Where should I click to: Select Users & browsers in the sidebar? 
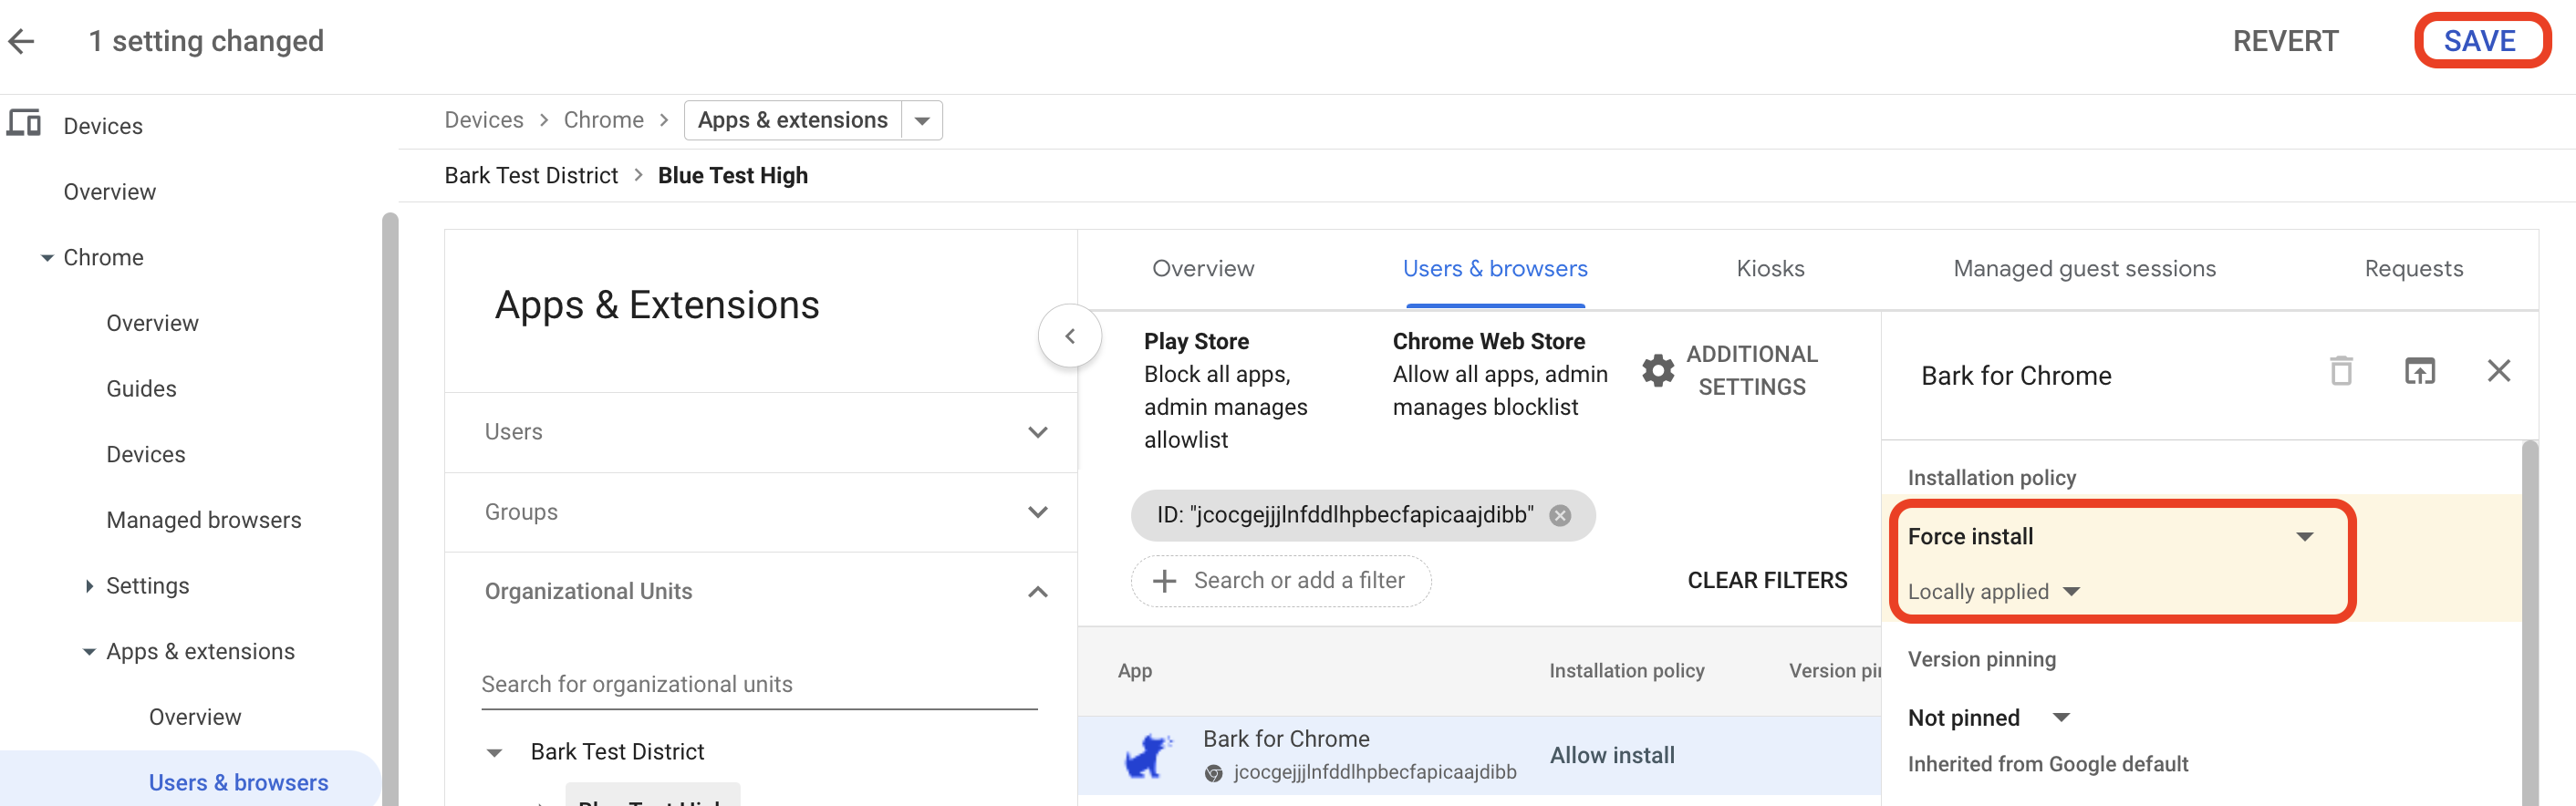[x=238, y=783]
